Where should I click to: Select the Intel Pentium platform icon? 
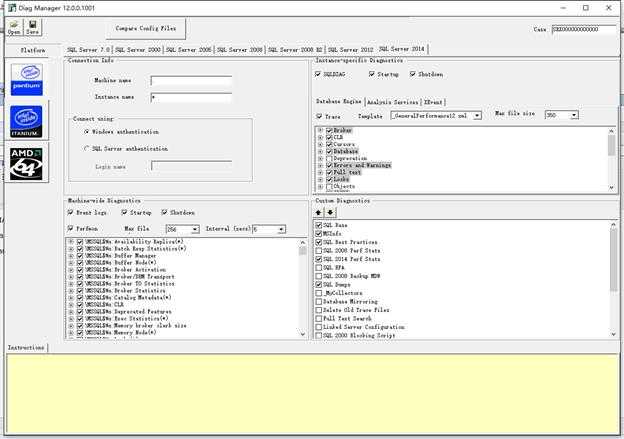27,80
